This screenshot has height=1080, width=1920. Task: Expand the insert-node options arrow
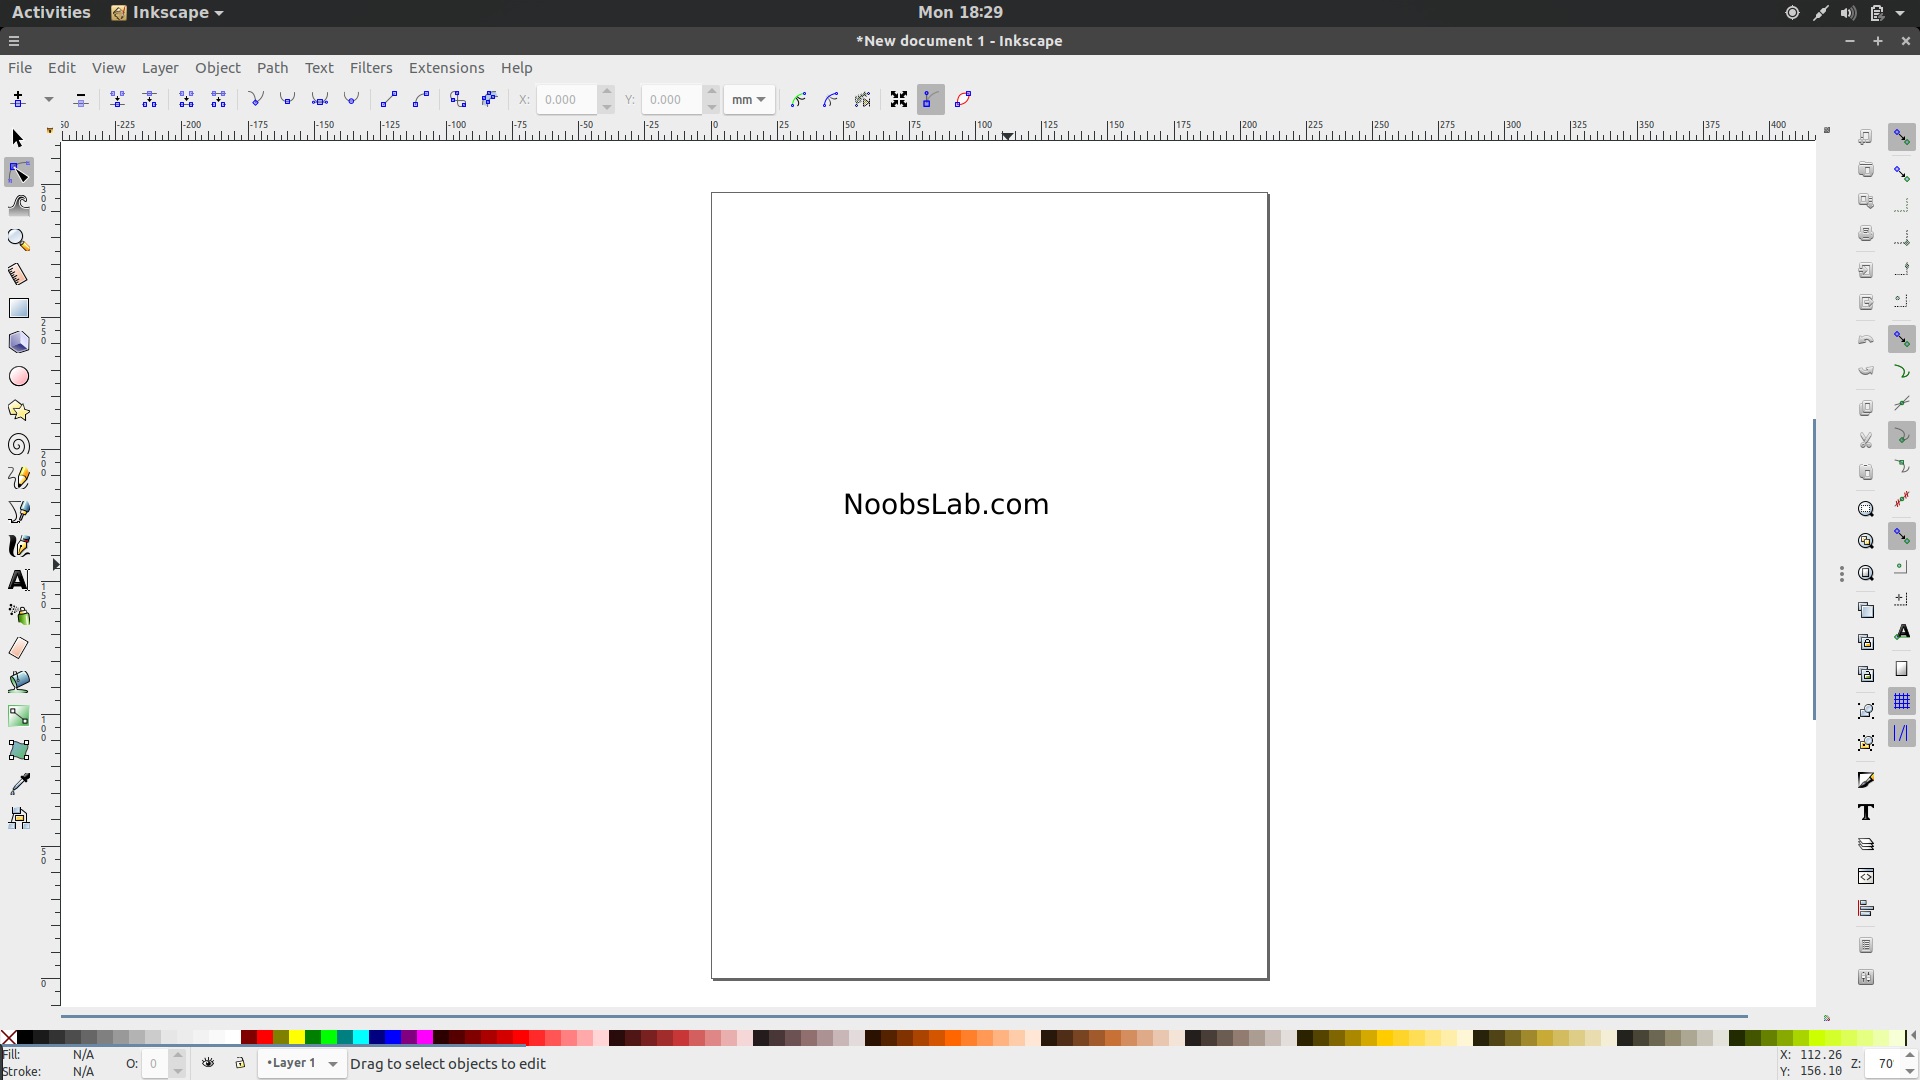(48, 99)
